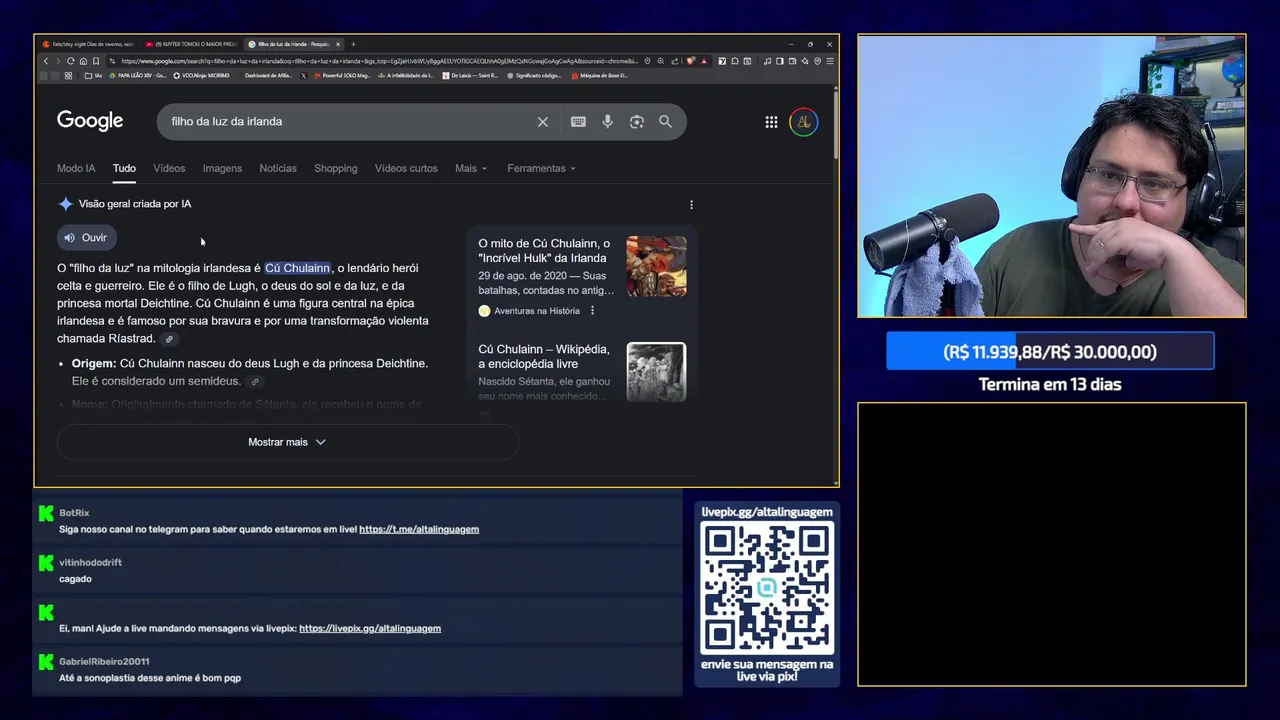Switch to RUYTER TOMOU O MAIOR browser tab
This screenshot has width=1280, height=720.
click(x=190, y=44)
